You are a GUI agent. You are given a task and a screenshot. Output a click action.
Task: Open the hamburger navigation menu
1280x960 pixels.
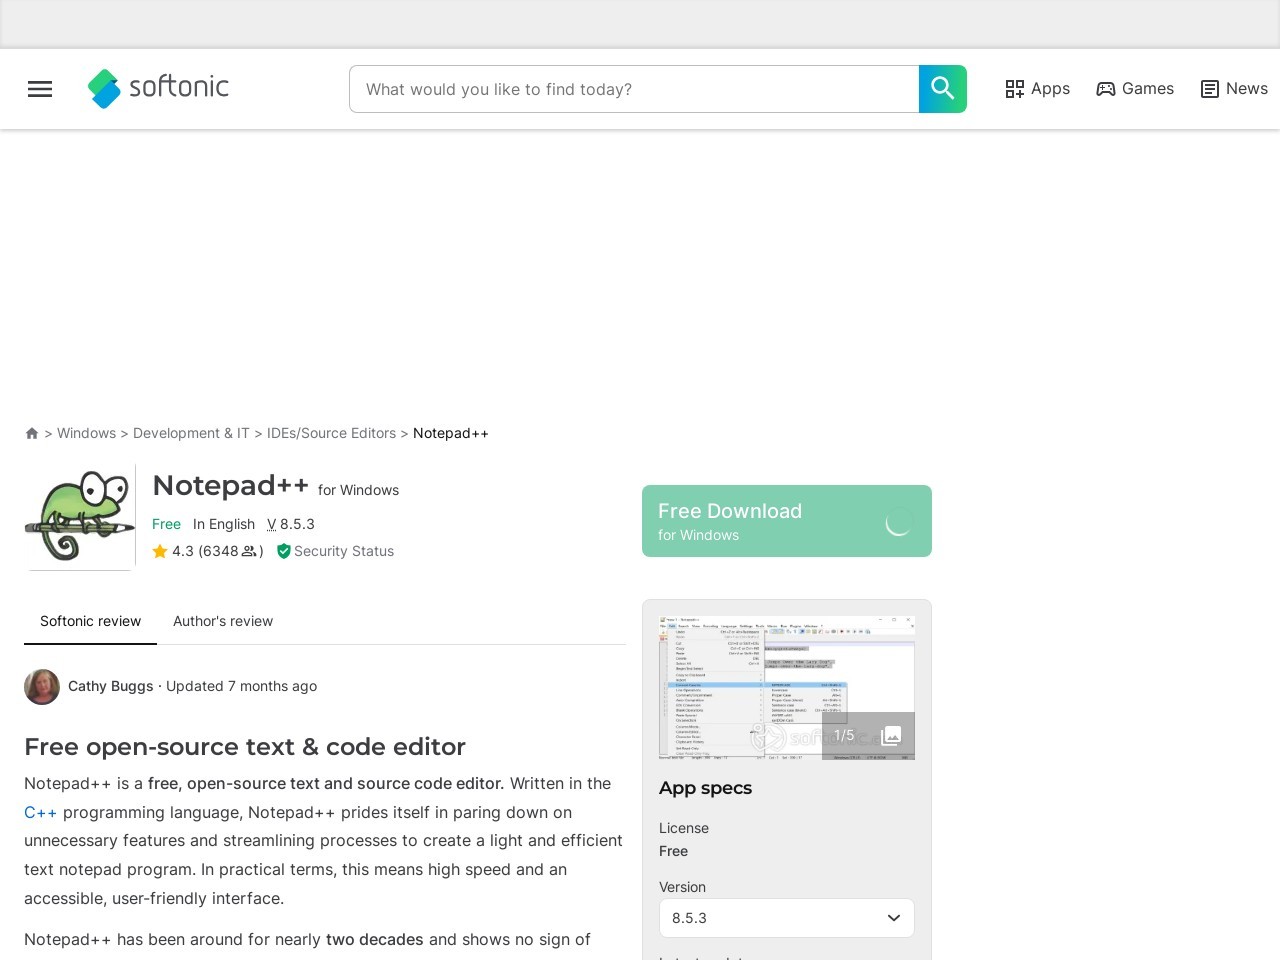click(x=40, y=89)
